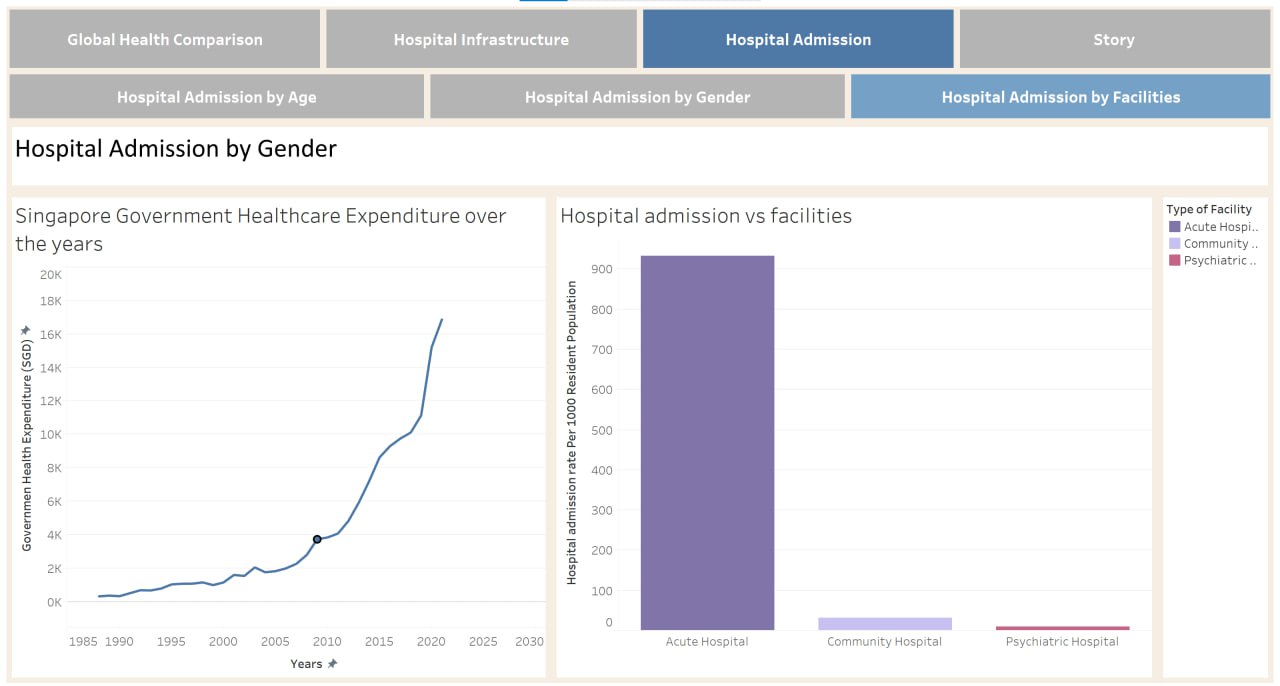The image size is (1280, 686).
Task: Click the Hospital admission vs facilities chart title
Action: point(705,216)
